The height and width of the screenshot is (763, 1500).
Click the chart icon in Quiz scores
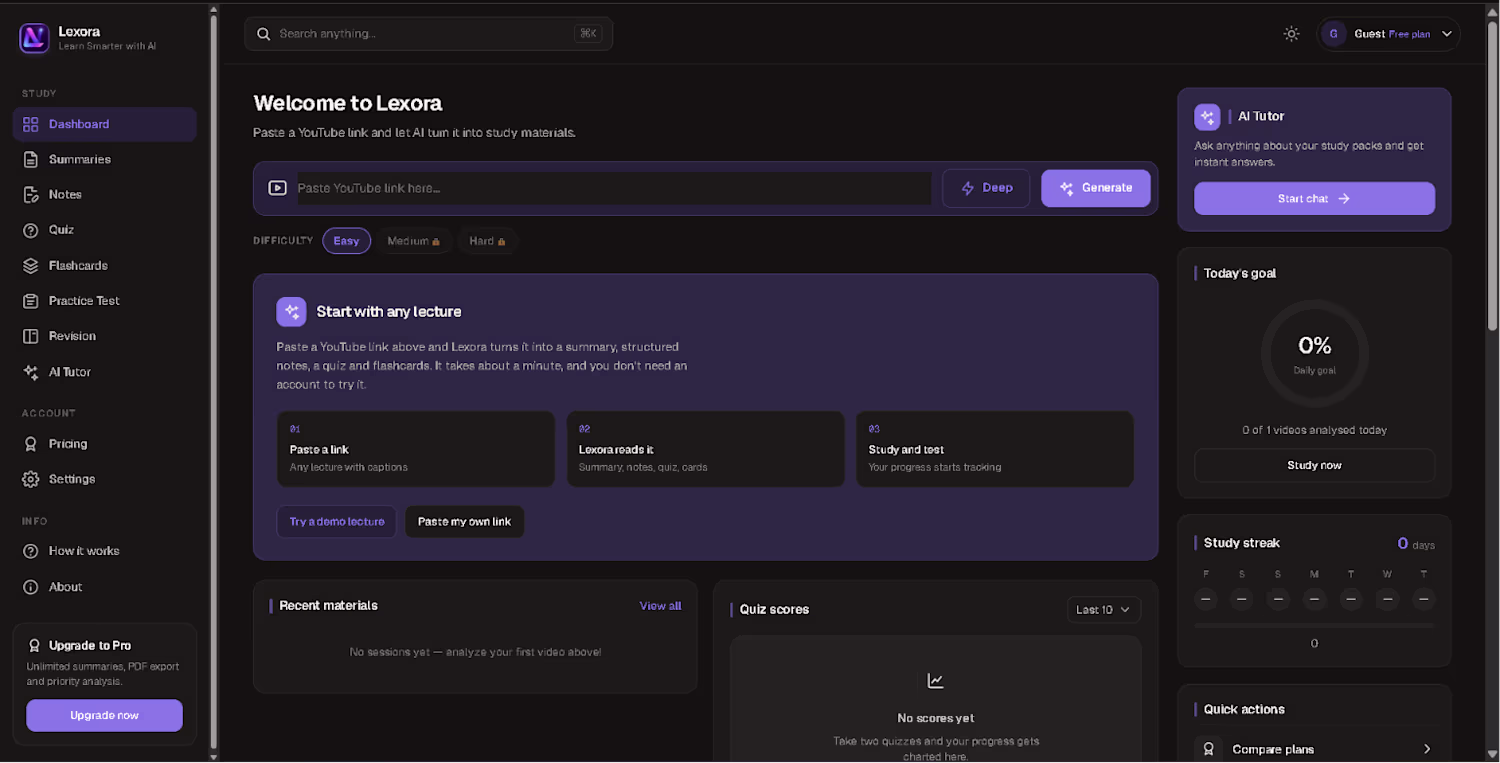click(935, 681)
